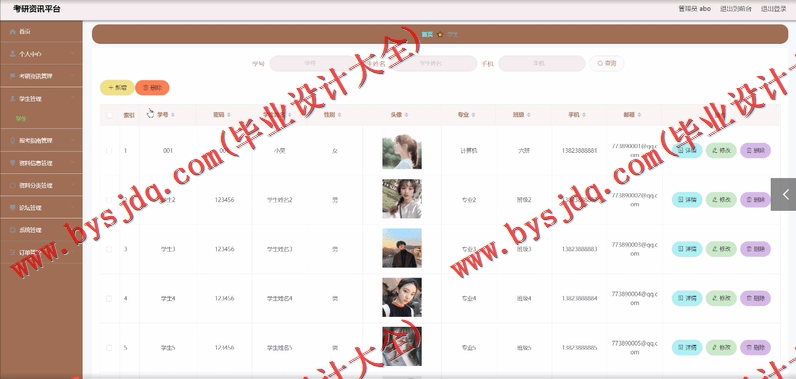Select 学生 submenu item in sidebar
The image size is (796, 379).
coord(21,119)
